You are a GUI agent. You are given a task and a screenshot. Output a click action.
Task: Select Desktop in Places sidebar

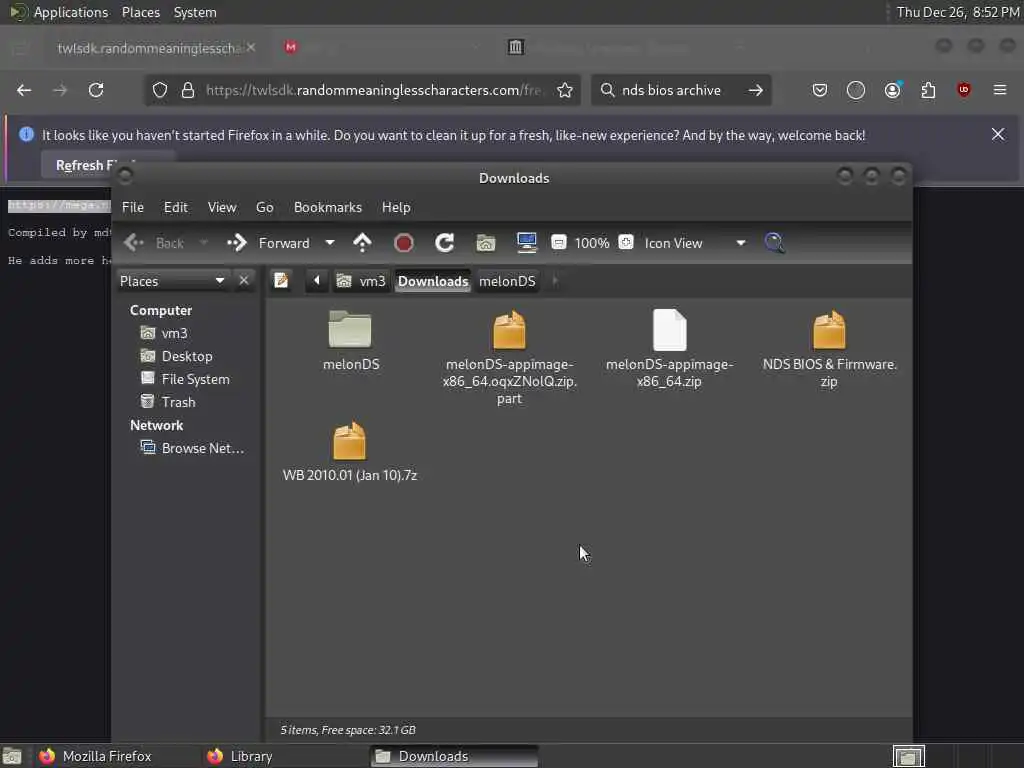coord(177,356)
